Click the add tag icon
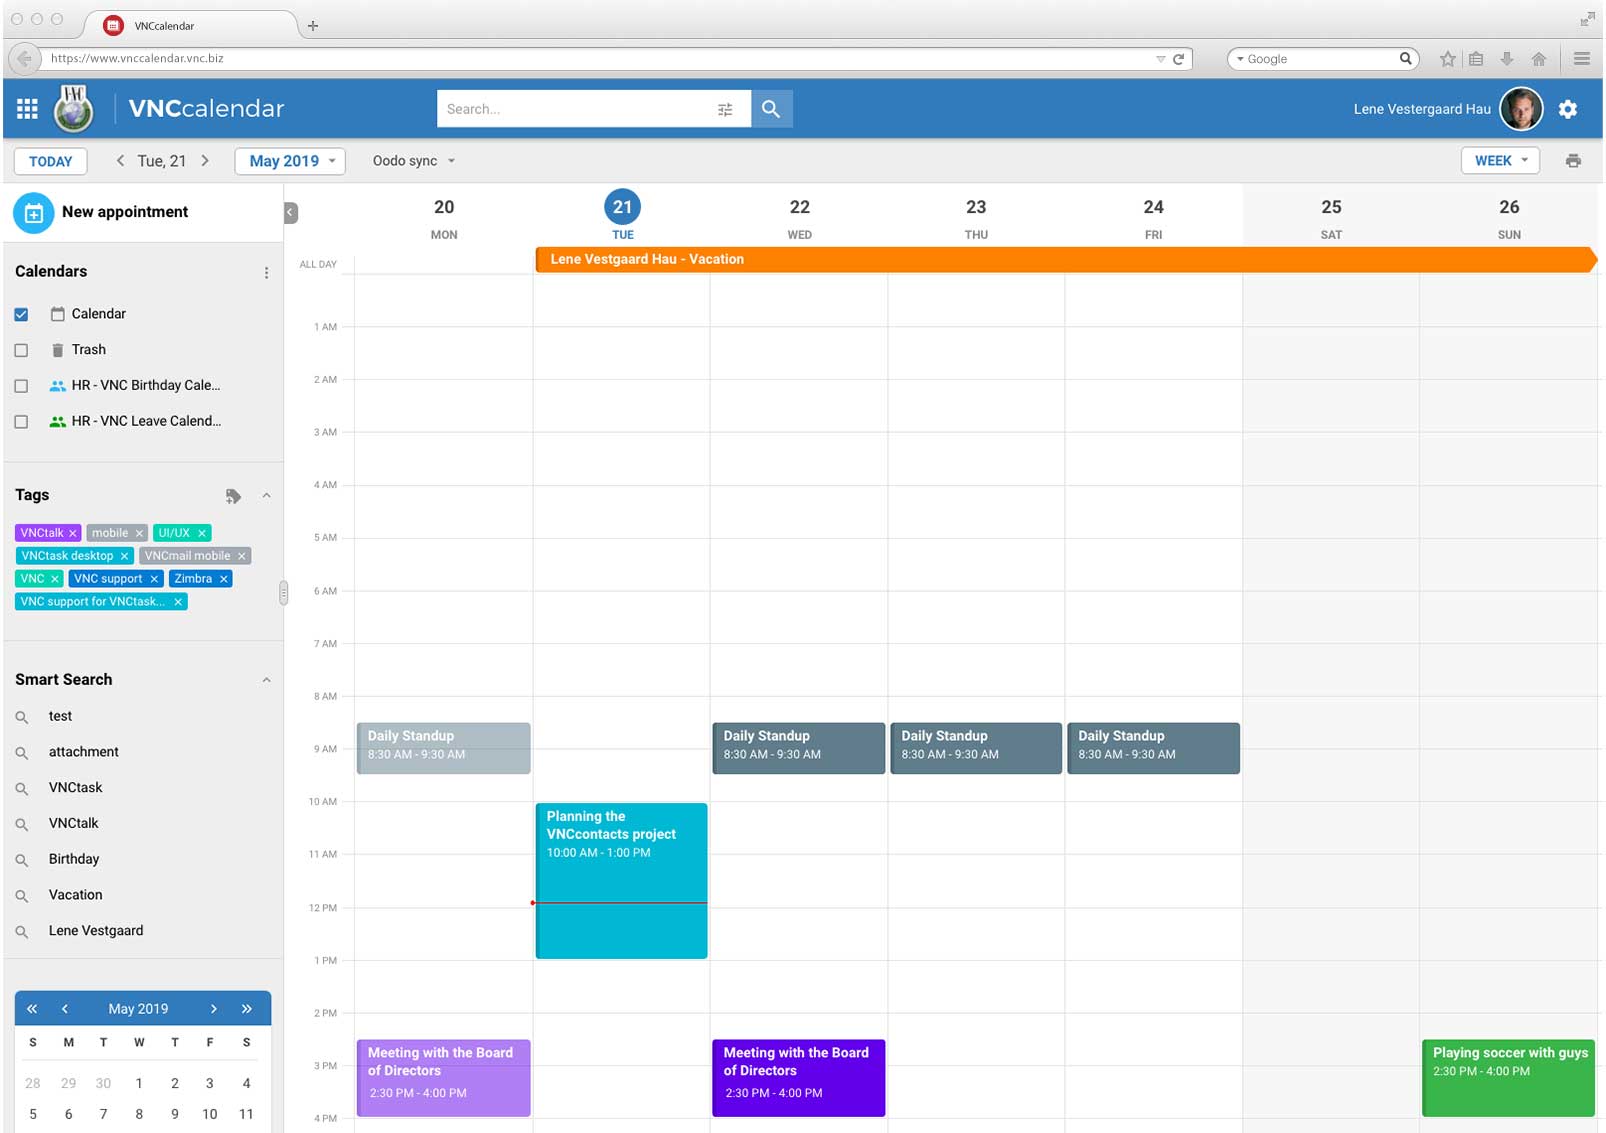Screen dimensions: 1606x1133 (x=233, y=496)
